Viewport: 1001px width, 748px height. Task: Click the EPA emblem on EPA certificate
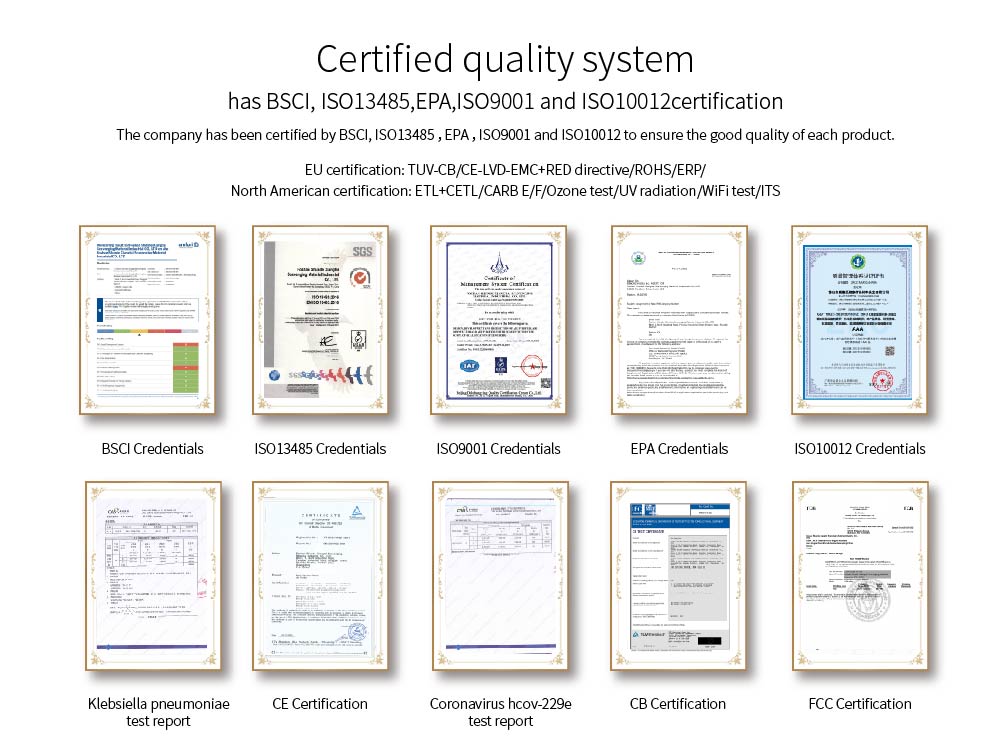(x=637, y=258)
